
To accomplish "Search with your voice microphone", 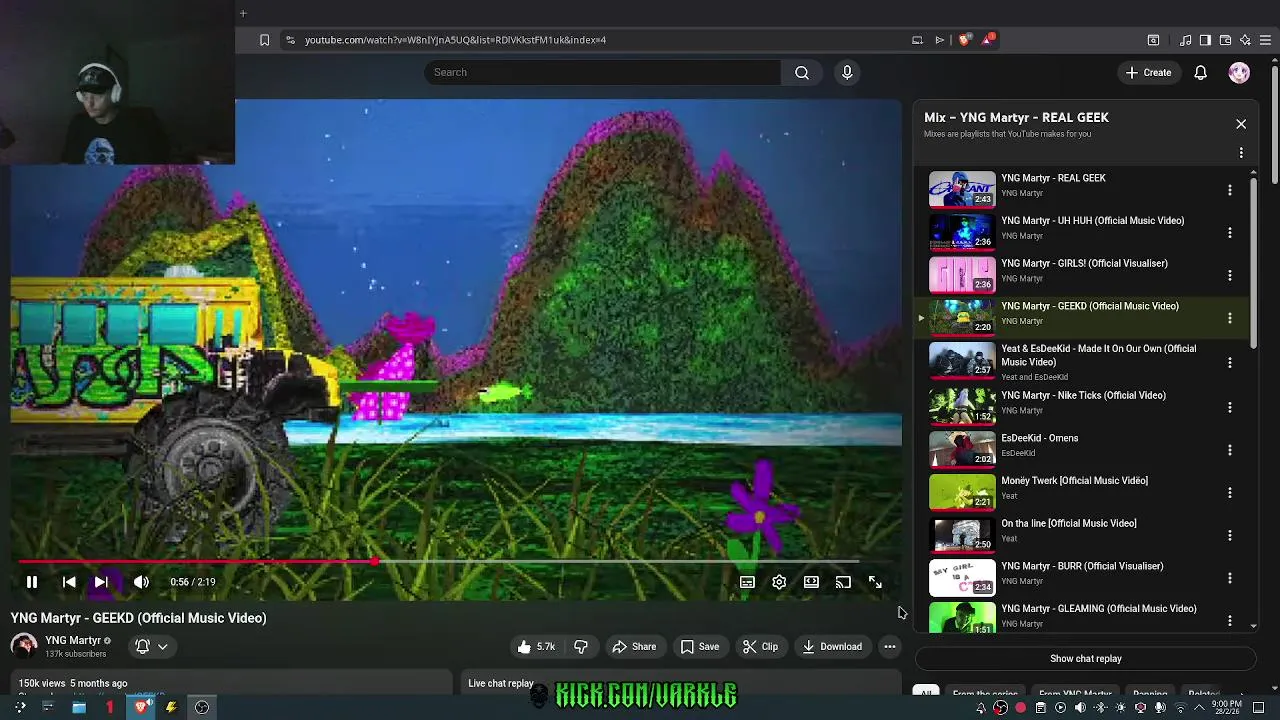I will click(x=847, y=72).
